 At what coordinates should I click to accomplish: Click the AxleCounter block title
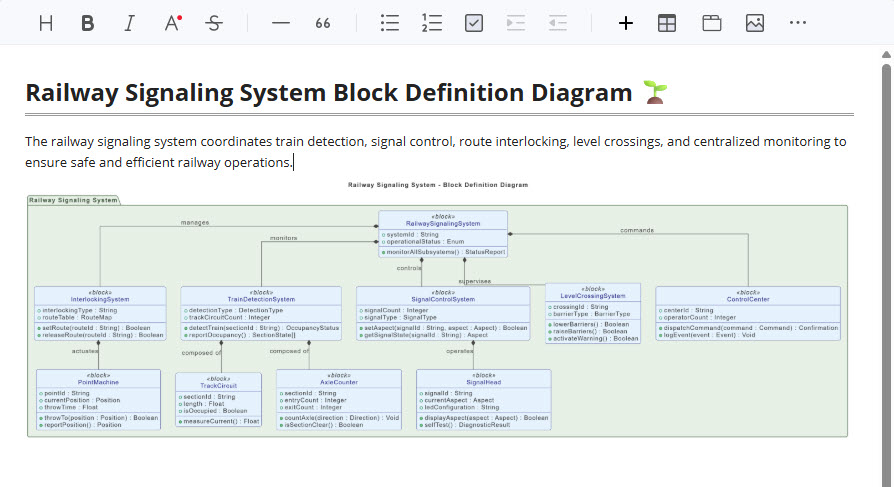(x=339, y=383)
